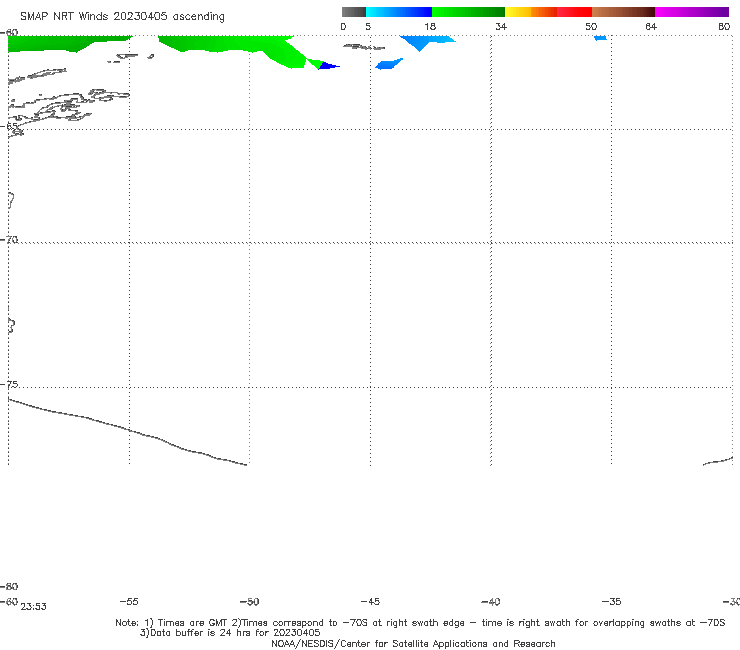Click the small blue wind patch near -35 longitude

coord(600,38)
